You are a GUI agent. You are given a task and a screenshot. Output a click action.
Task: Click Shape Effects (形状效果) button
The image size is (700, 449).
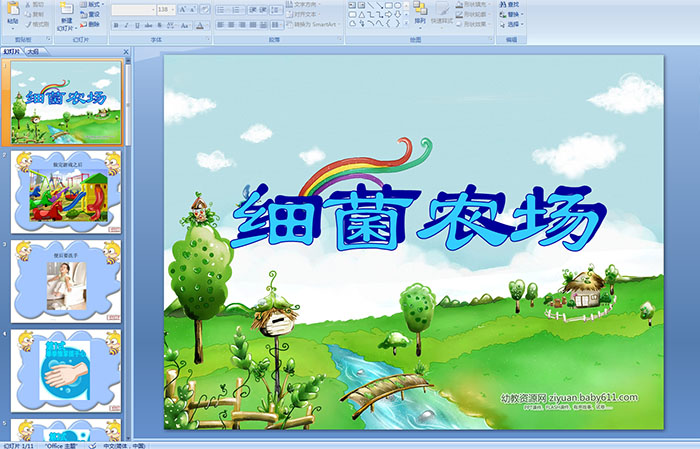473,24
